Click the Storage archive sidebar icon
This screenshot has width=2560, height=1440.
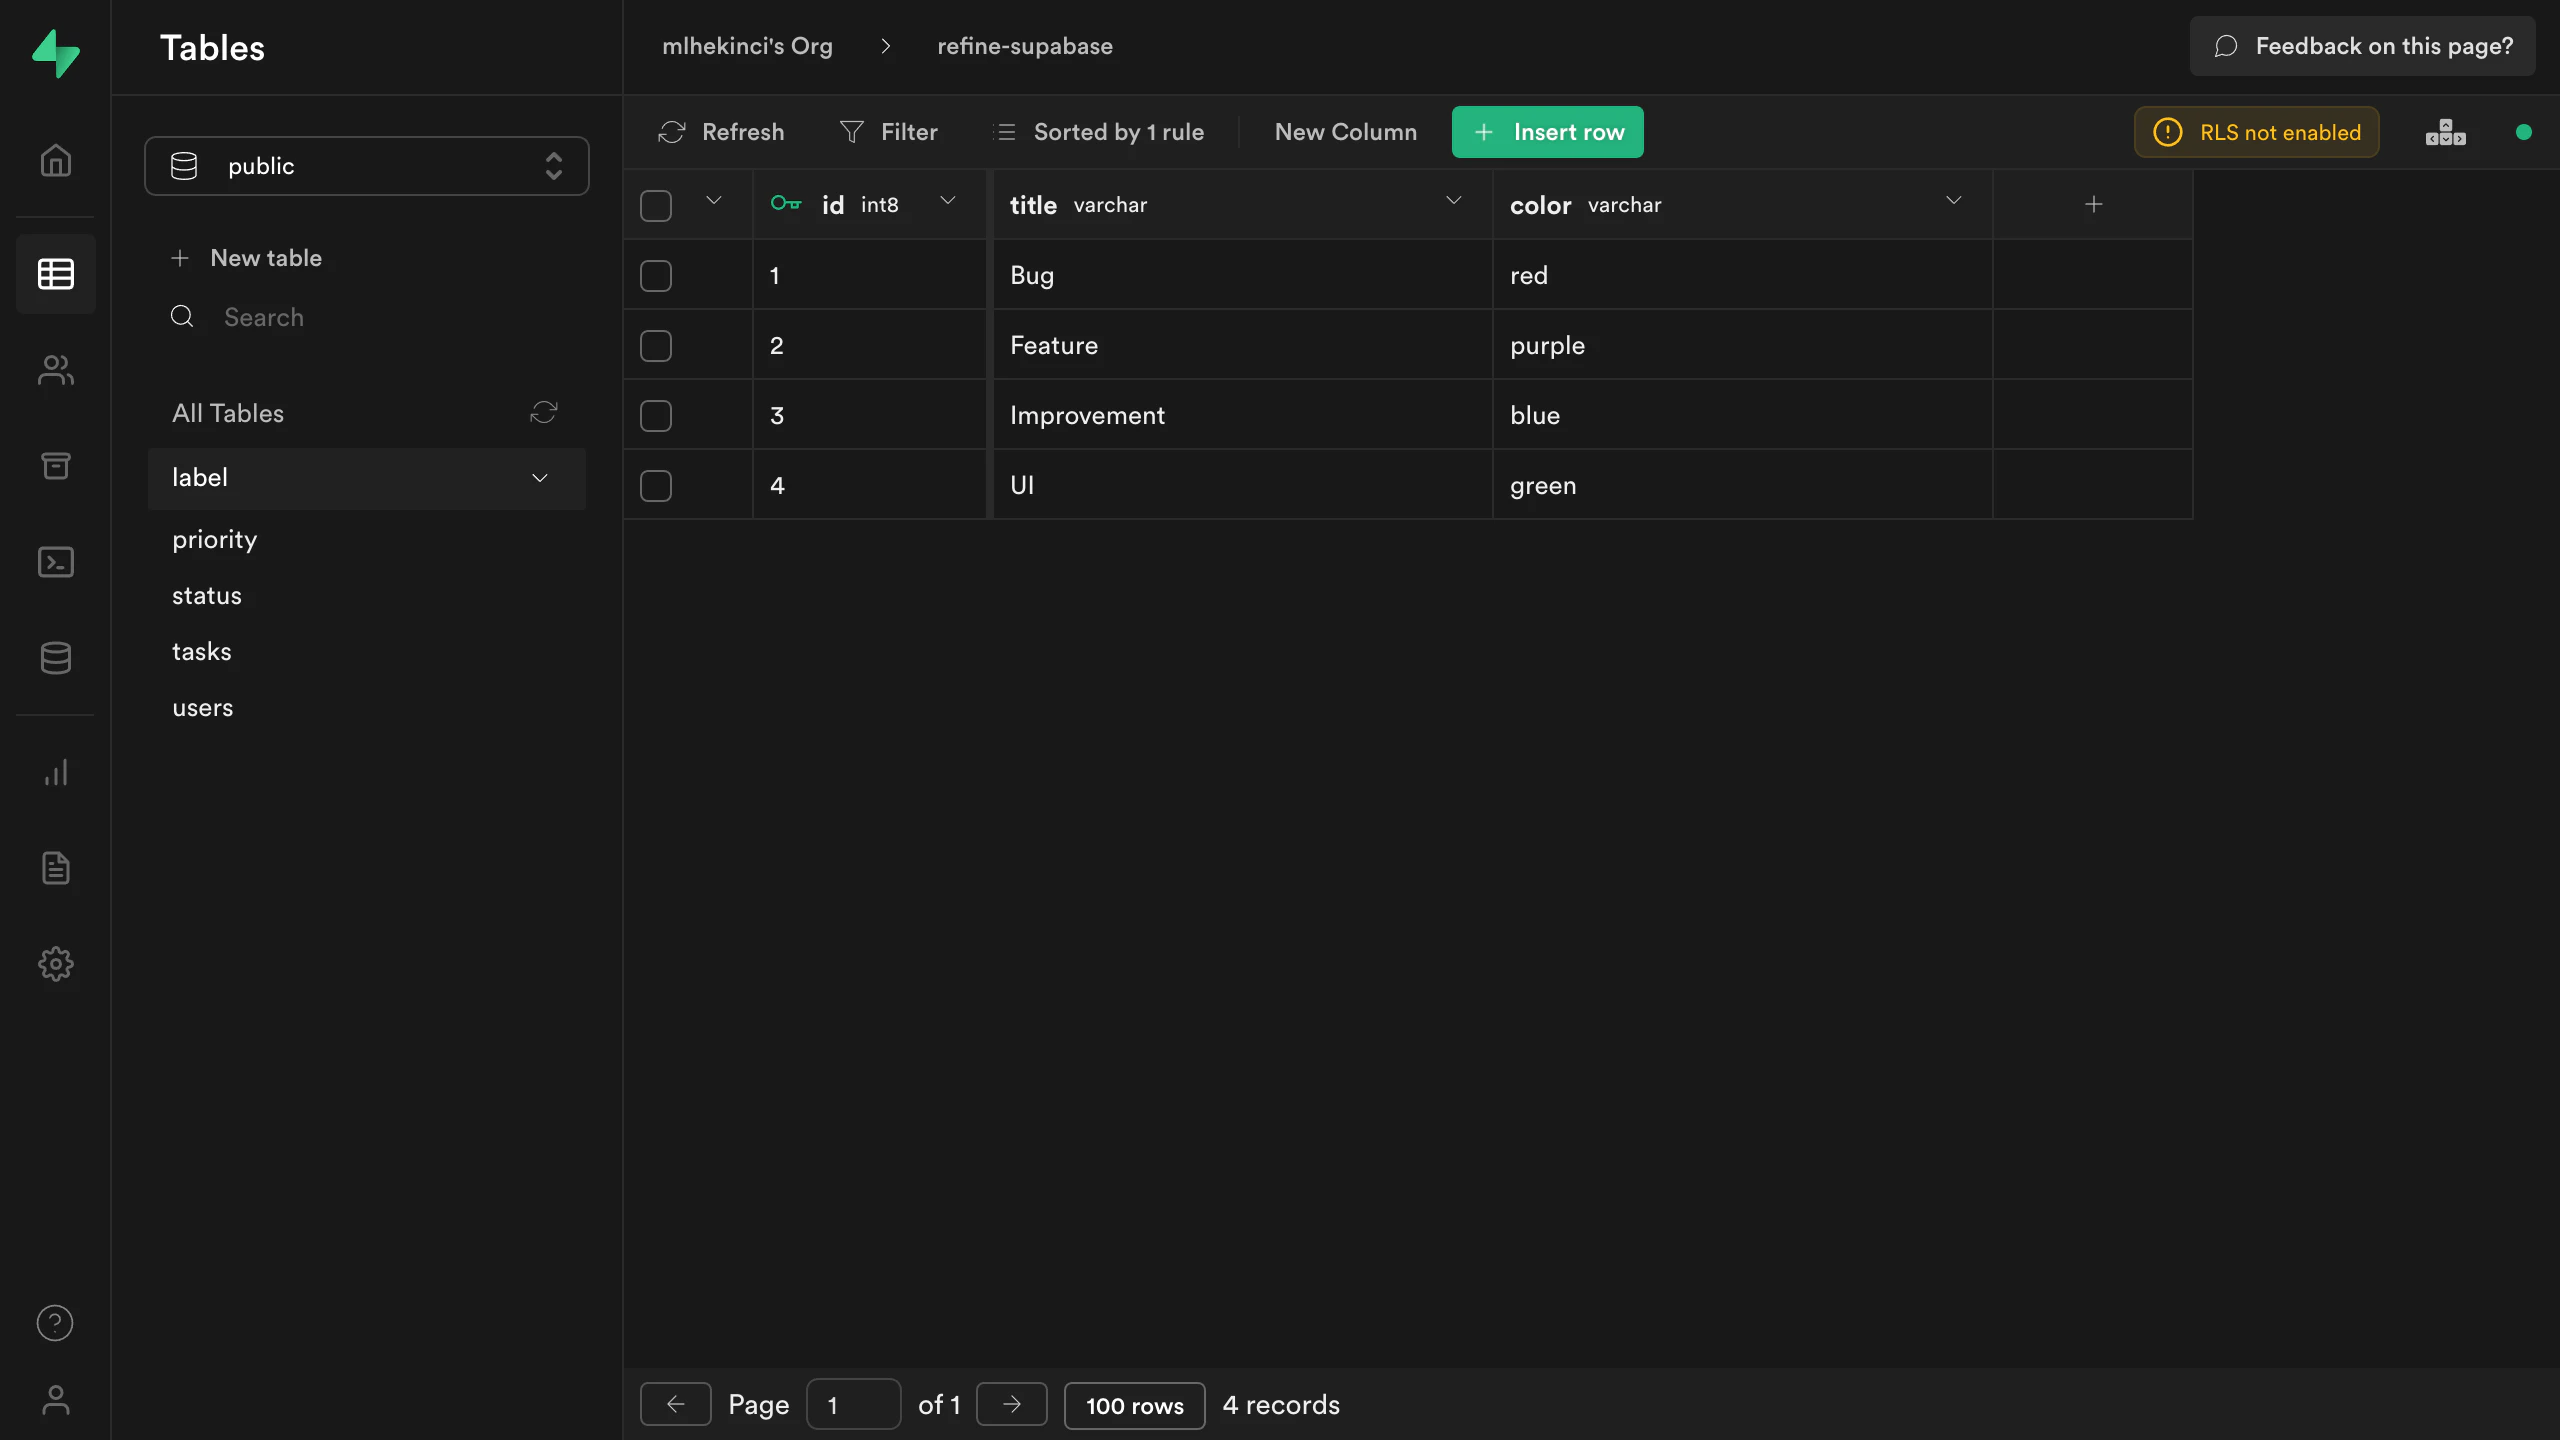tap(55, 466)
